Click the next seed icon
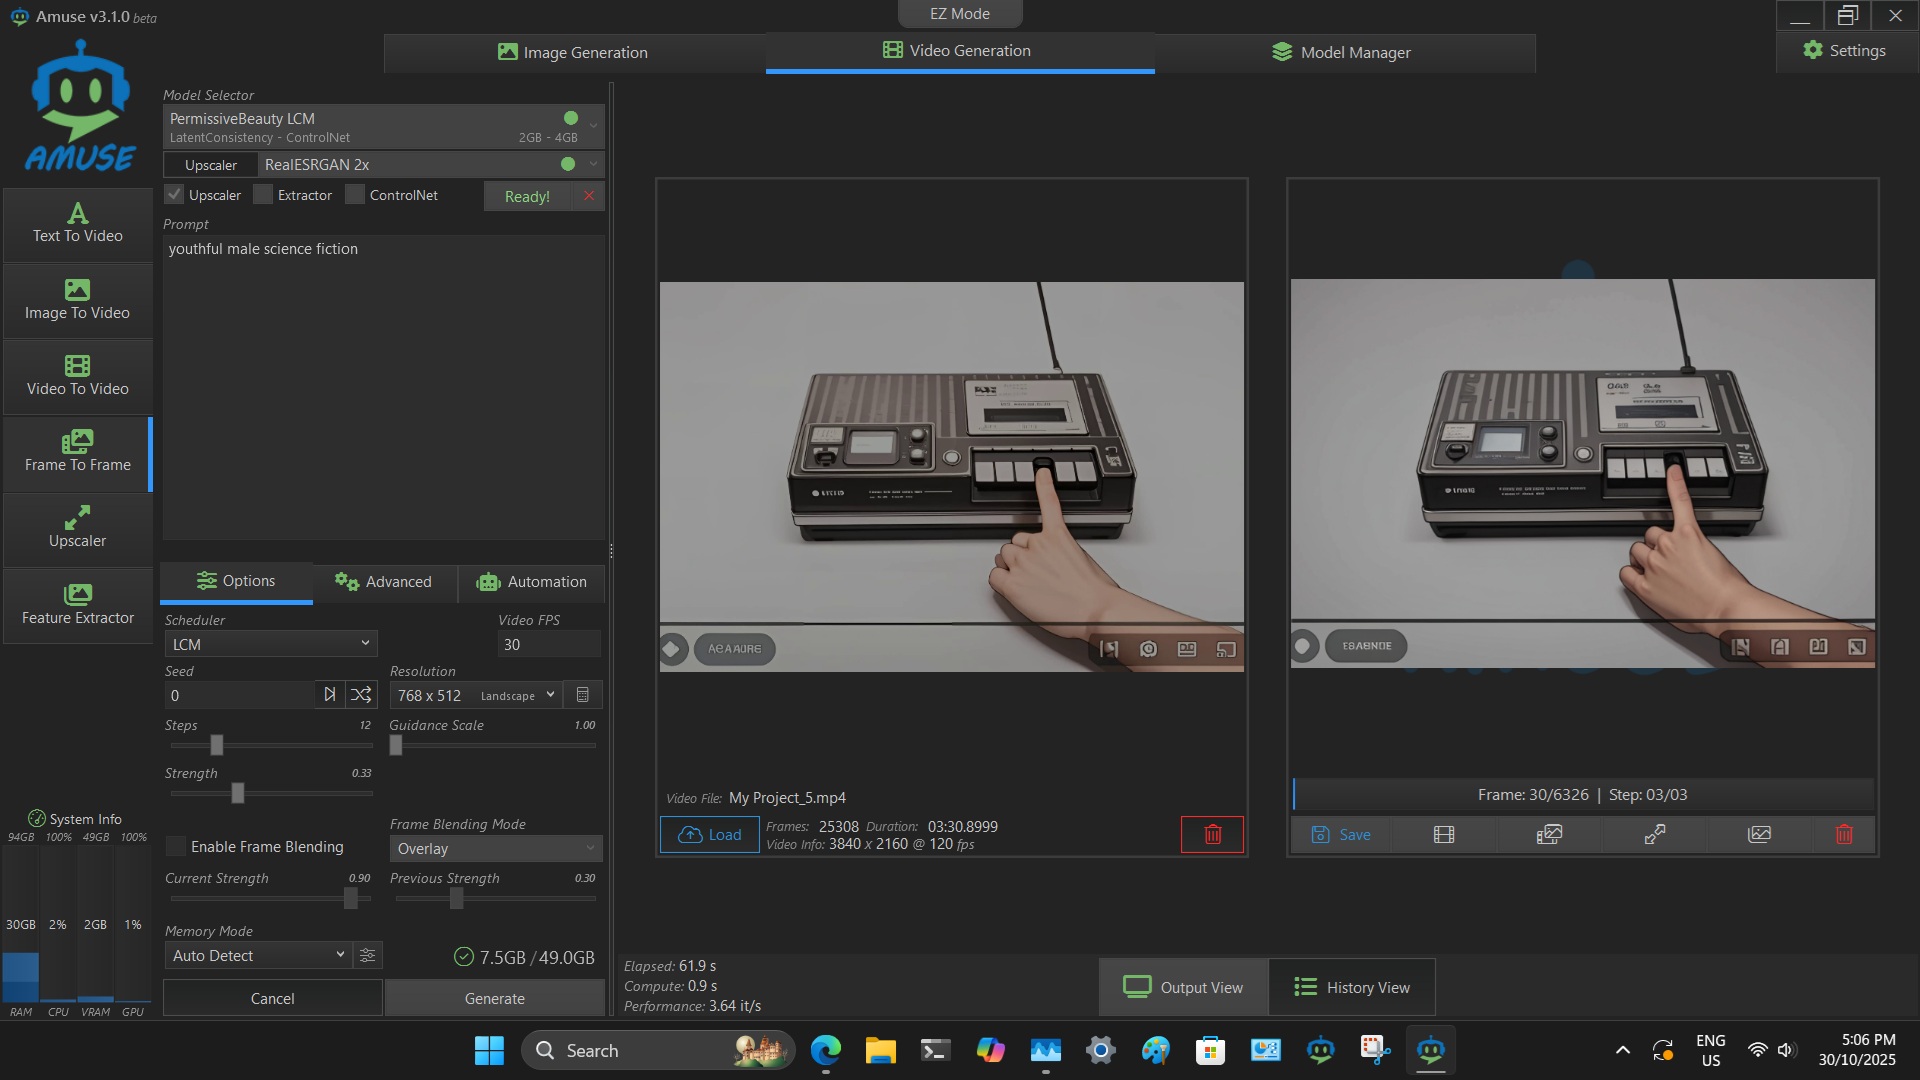Image resolution: width=1920 pixels, height=1080 pixels. click(x=330, y=695)
